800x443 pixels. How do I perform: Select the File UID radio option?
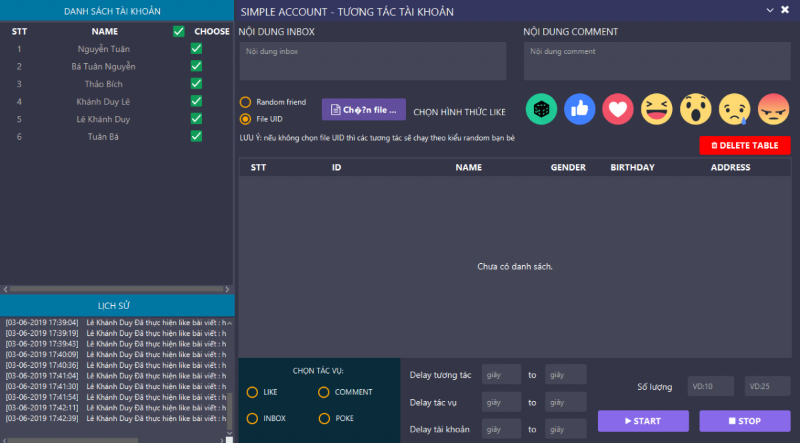click(245, 119)
